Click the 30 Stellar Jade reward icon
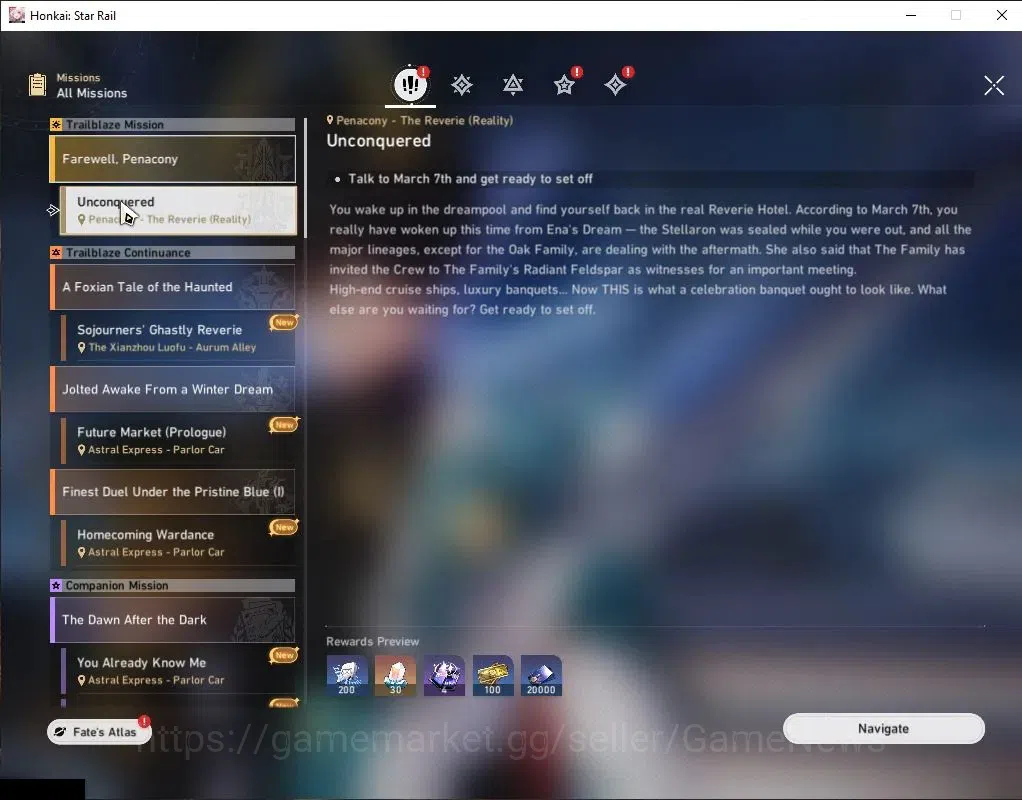Screen dimensions: 1022x800 click(396, 675)
